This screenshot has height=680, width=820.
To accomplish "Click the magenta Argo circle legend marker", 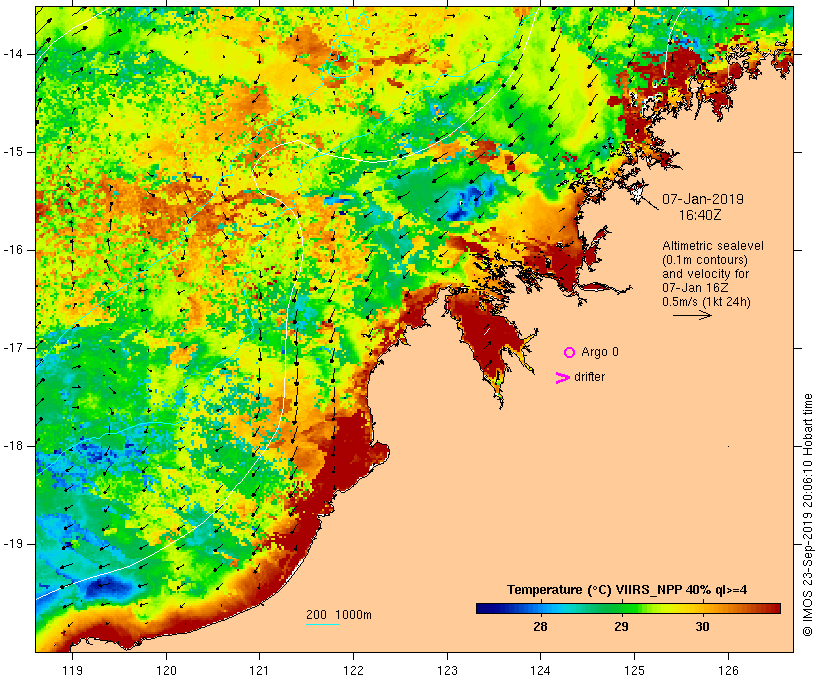I will [570, 353].
